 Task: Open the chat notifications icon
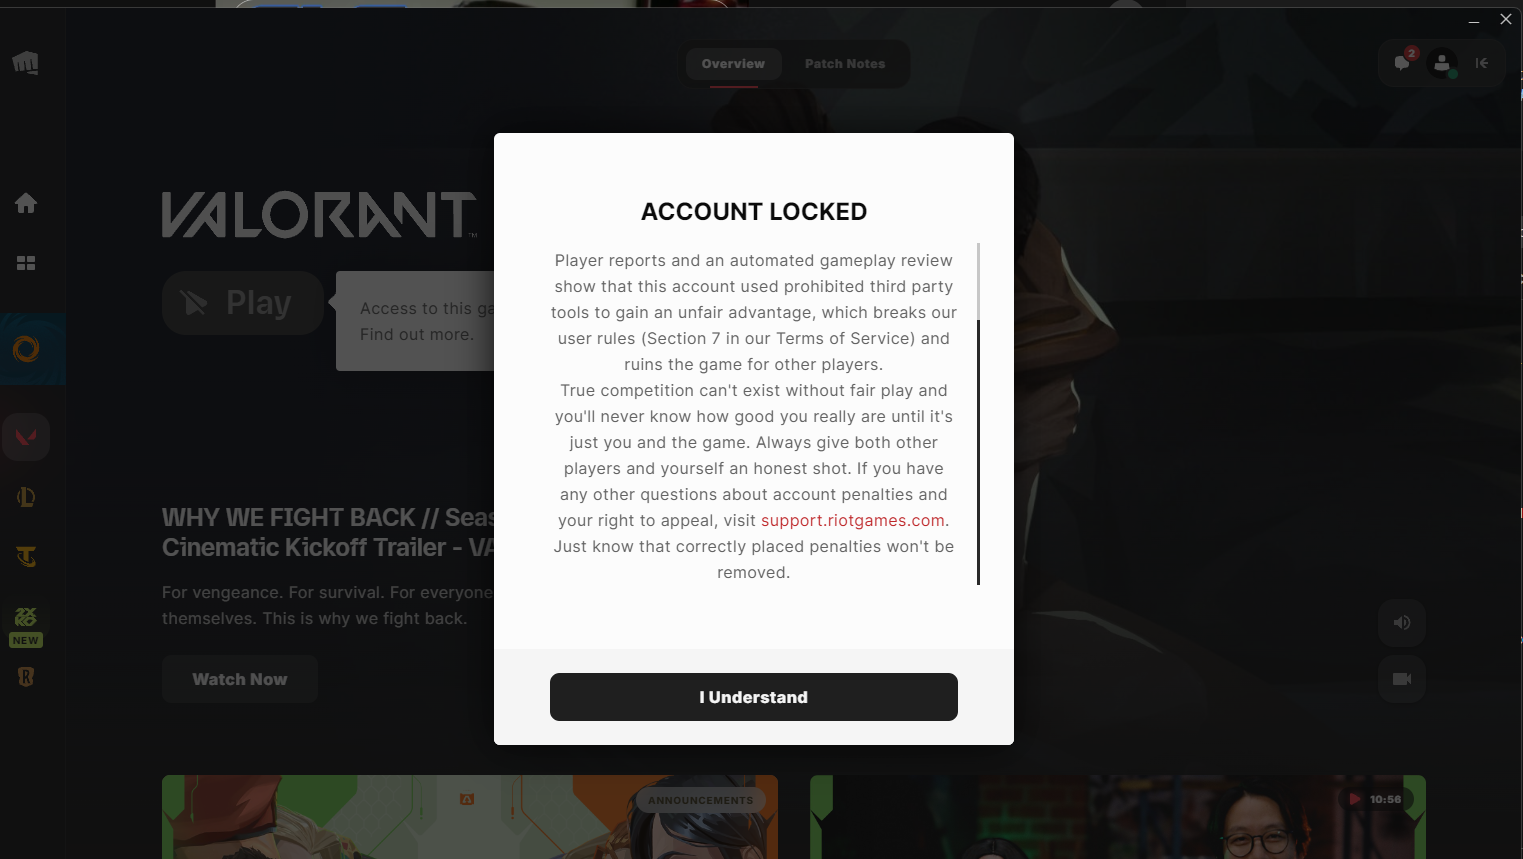[x=1403, y=62]
